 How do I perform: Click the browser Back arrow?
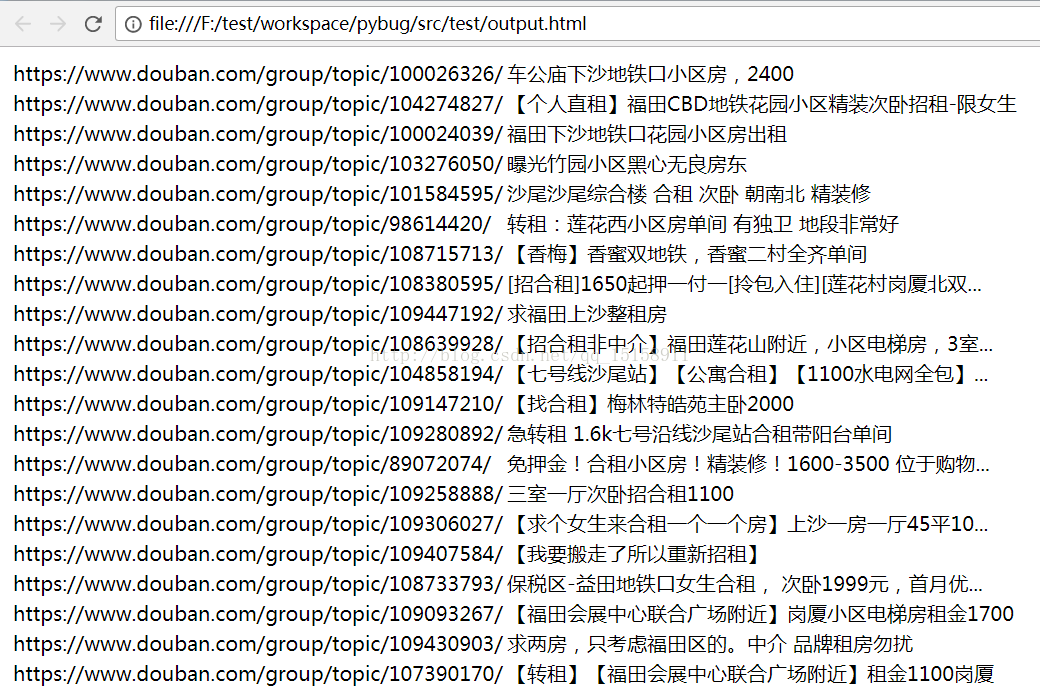pyautogui.click(x=23, y=24)
